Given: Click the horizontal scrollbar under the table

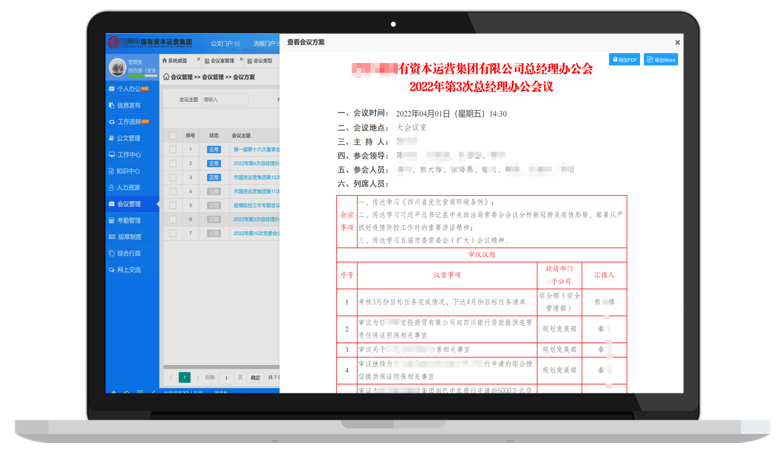Looking at the screenshot, I should 221,367.
